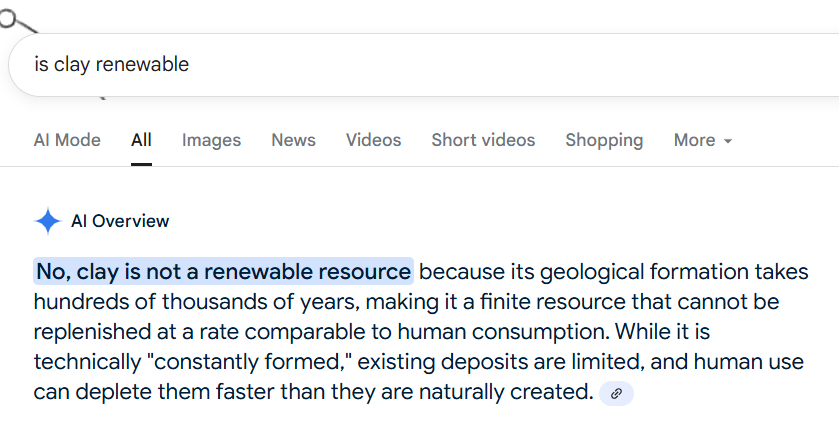This screenshot has width=839, height=437.
Task: Select the All results tab
Action: [141, 141]
